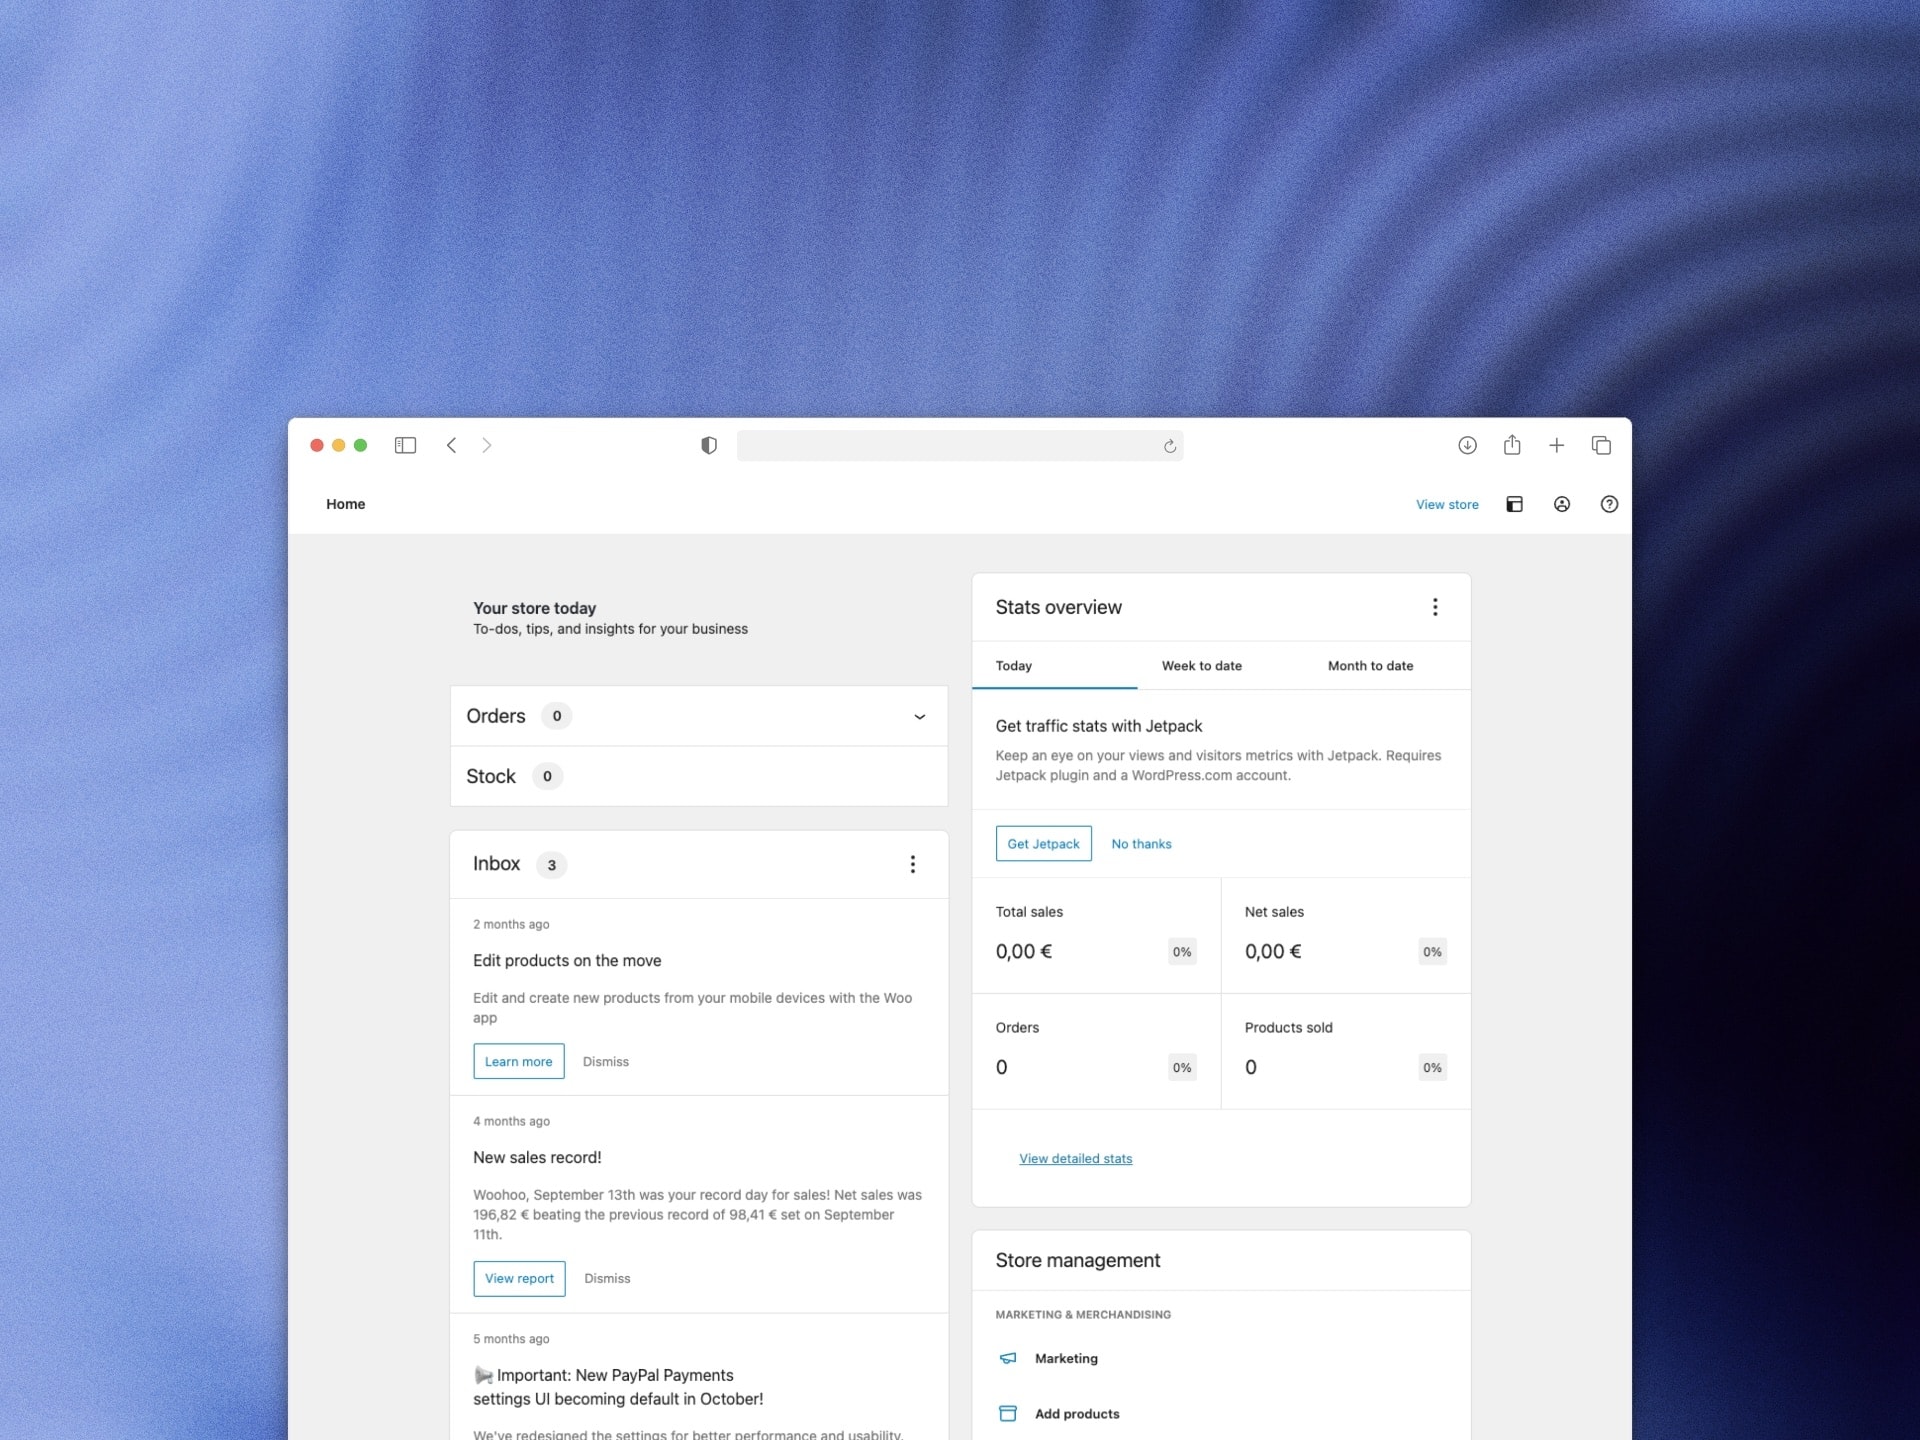Switch to the Month to date tab

(x=1370, y=665)
